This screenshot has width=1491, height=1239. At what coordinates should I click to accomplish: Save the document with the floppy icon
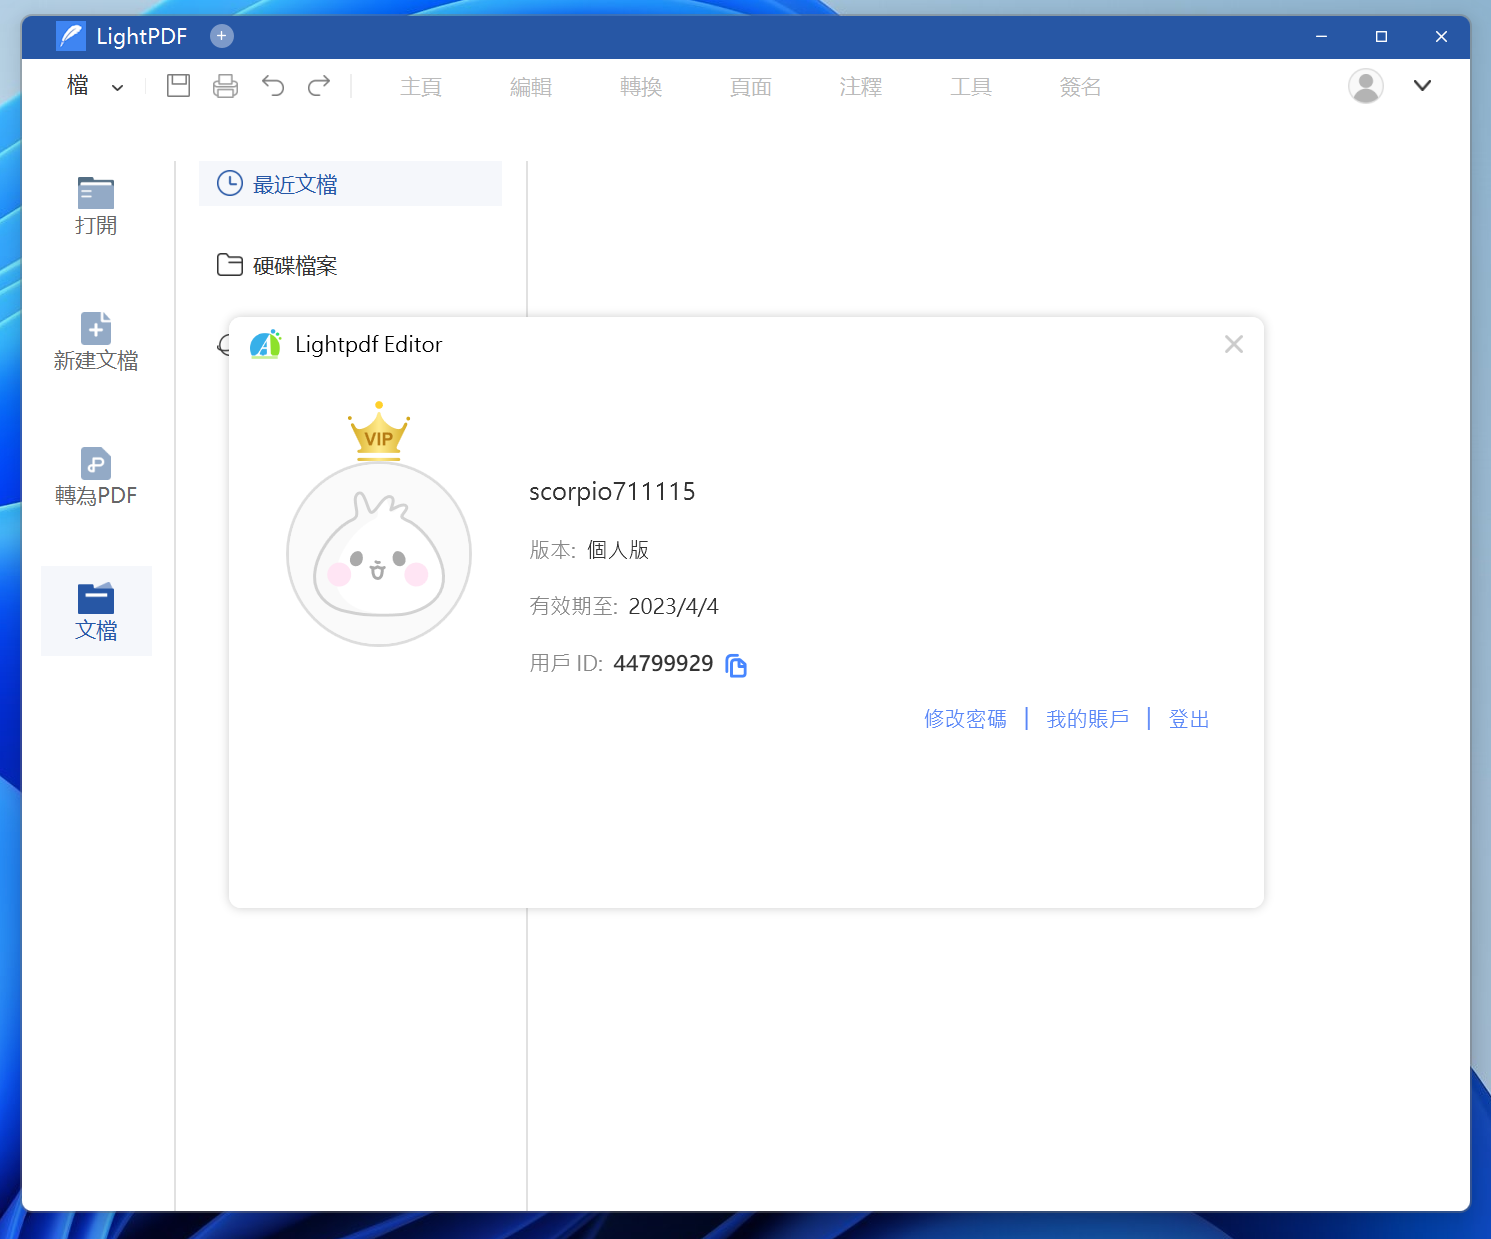179,86
